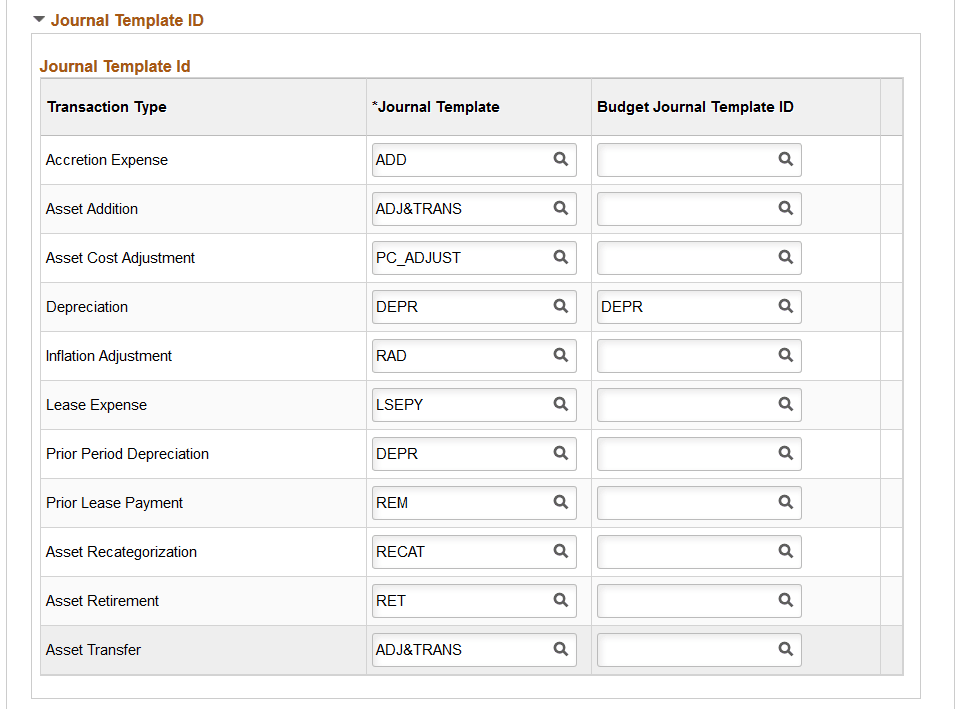The width and height of the screenshot is (966, 709).
Task: Open the RET lookup for Asset Retirement
Action: 560,601
